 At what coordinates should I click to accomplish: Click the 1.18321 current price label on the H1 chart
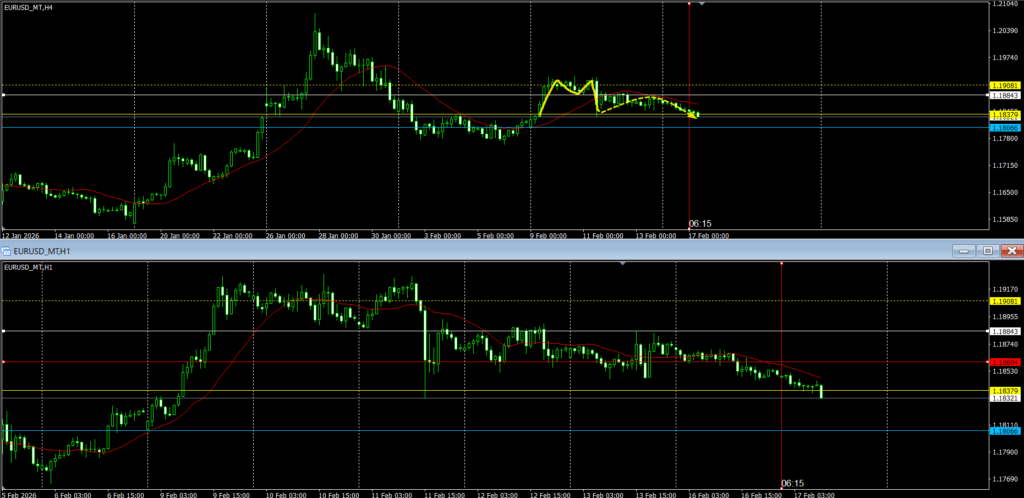click(x=1004, y=398)
